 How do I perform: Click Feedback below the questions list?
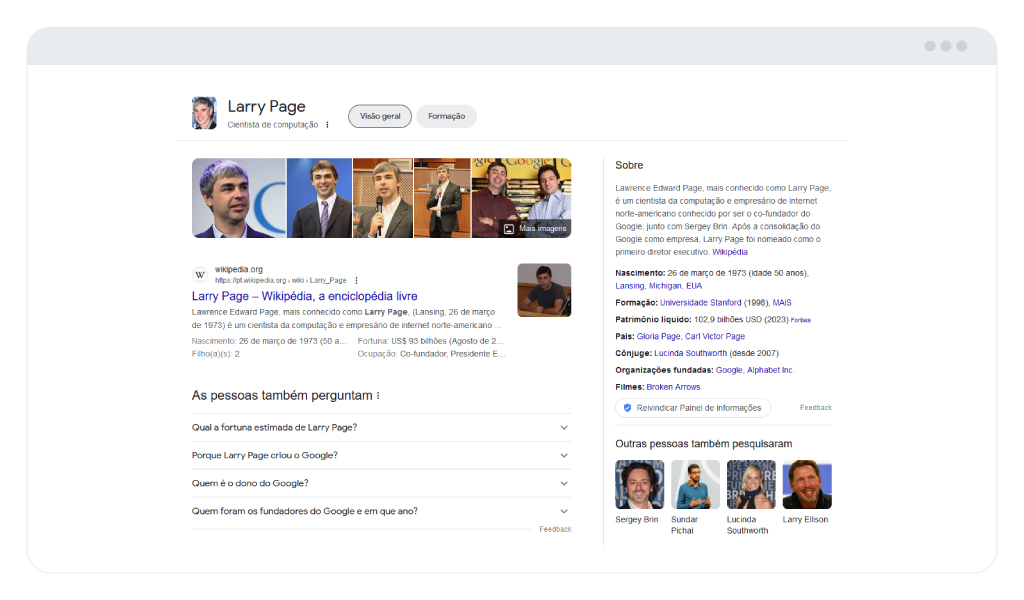click(x=555, y=529)
